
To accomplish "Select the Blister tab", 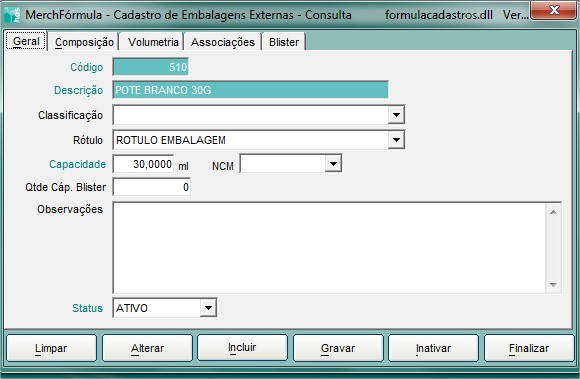I will 284,42.
